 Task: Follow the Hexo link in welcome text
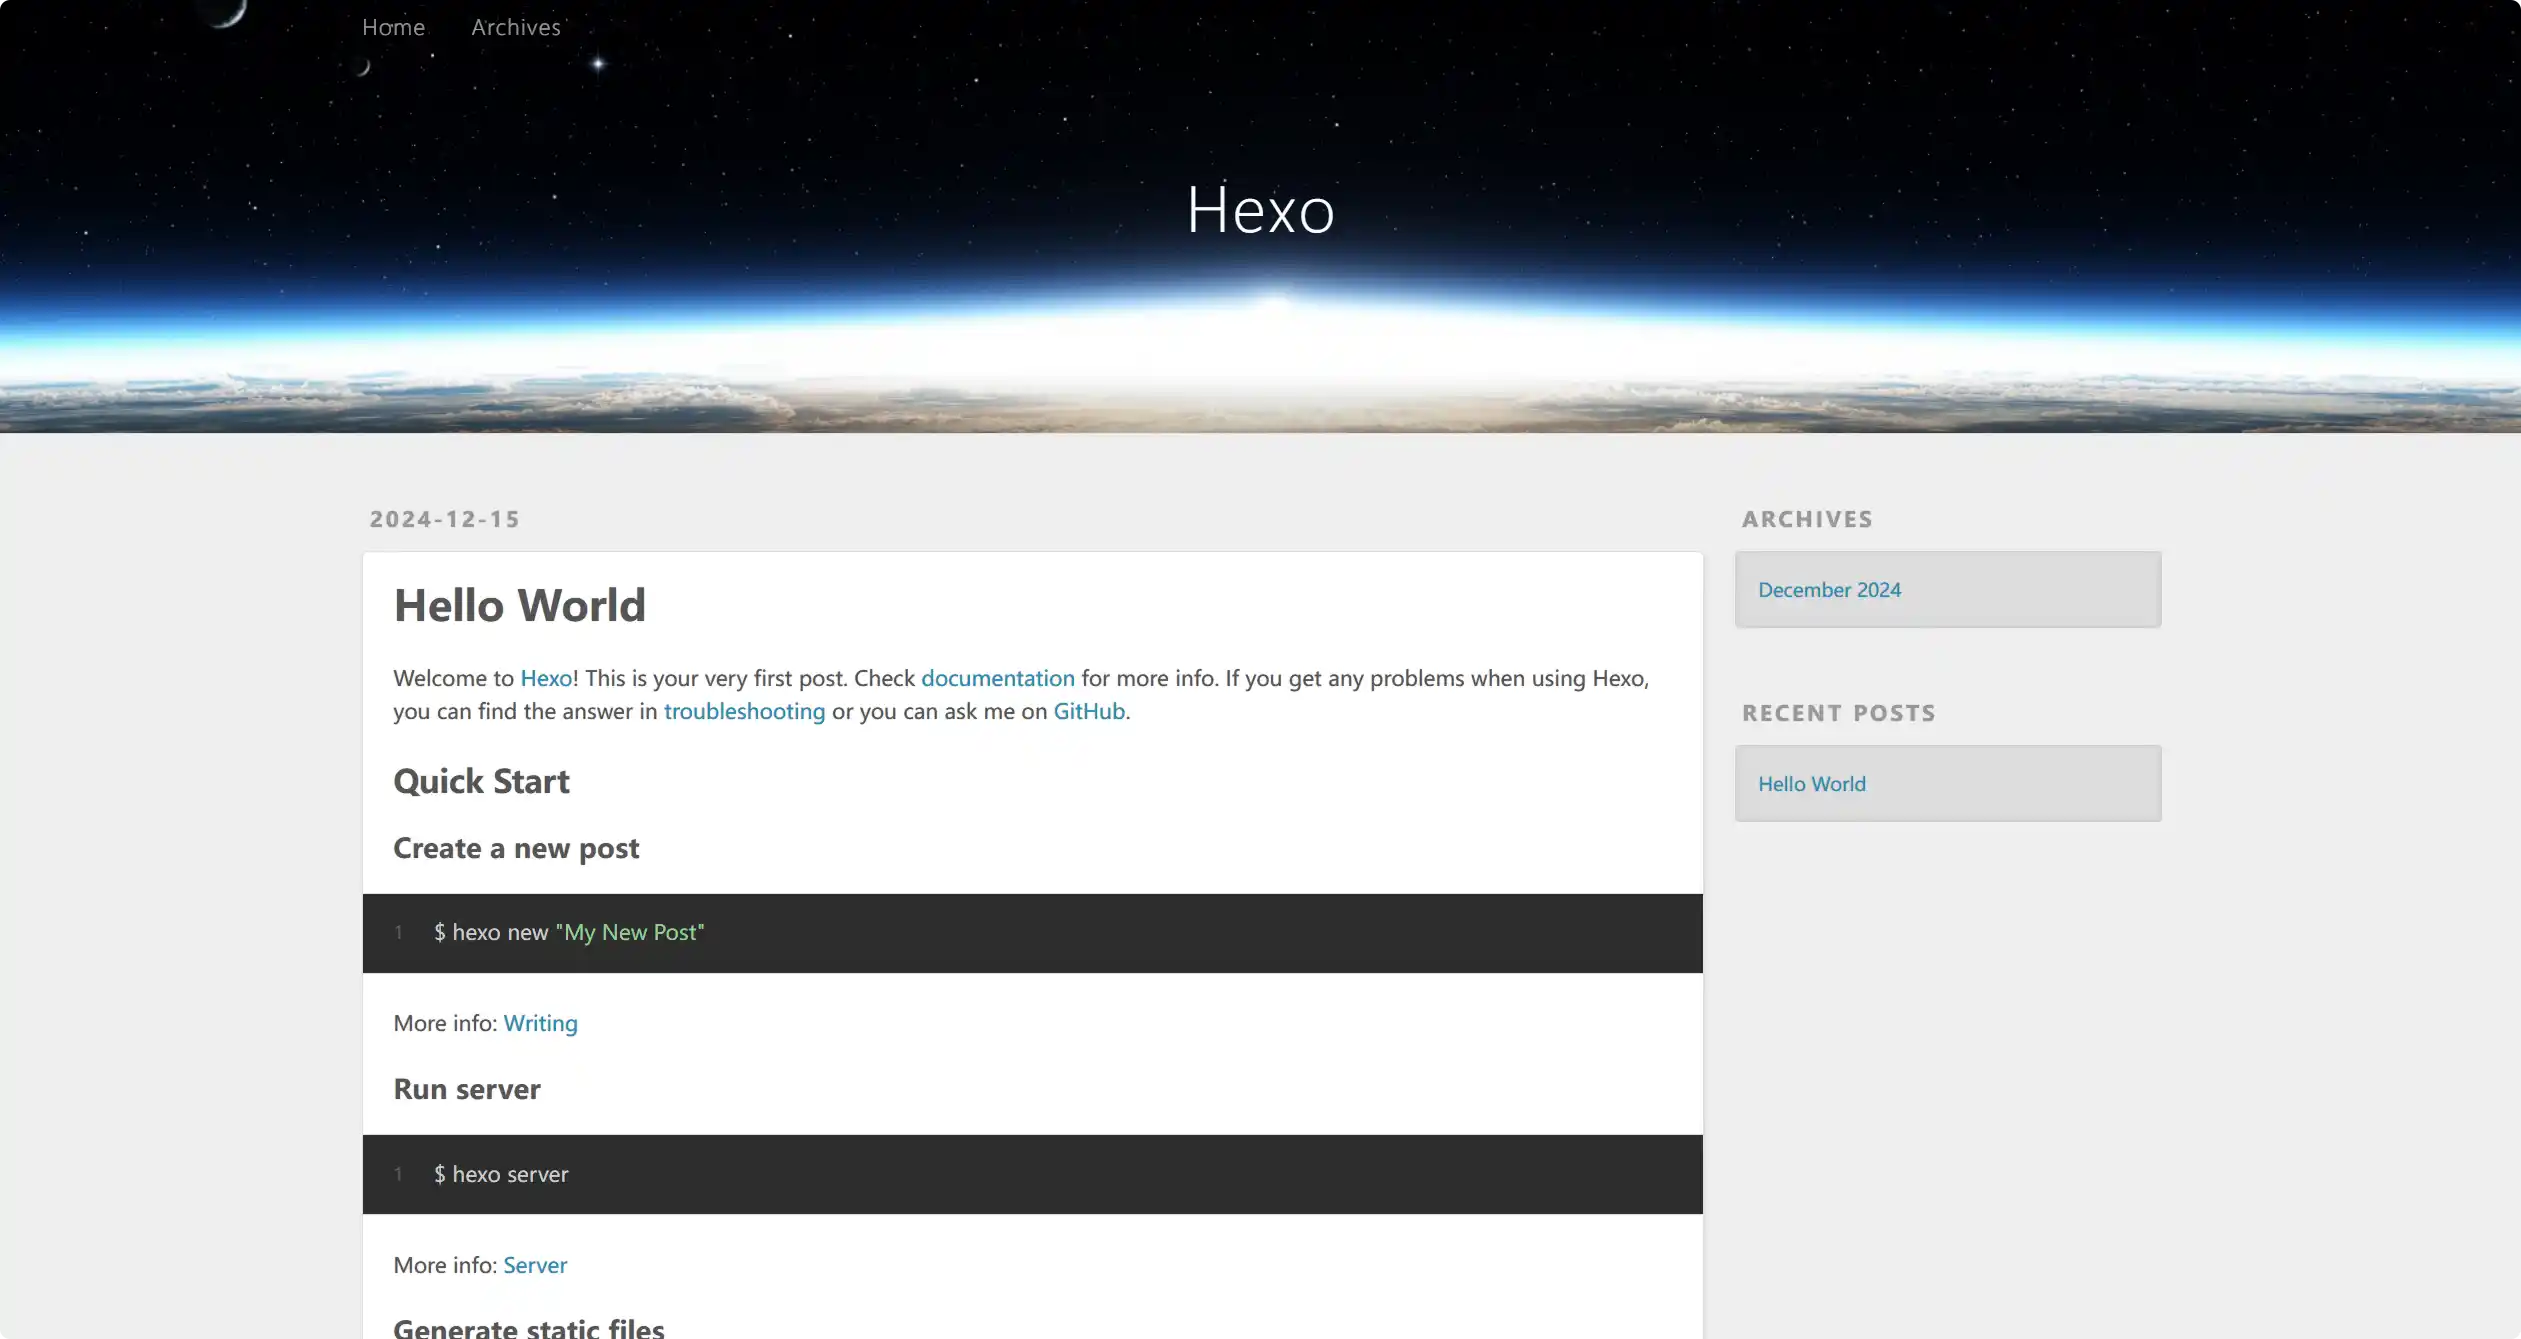pyautogui.click(x=546, y=678)
